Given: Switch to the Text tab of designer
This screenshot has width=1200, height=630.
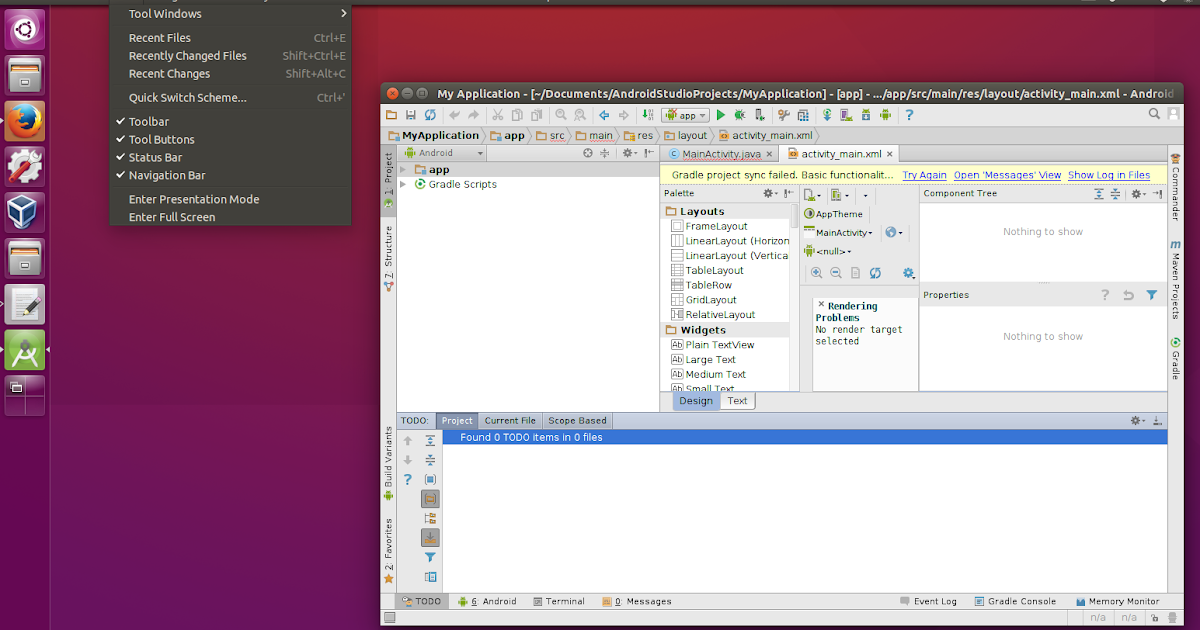Looking at the screenshot, I should tap(737, 401).
